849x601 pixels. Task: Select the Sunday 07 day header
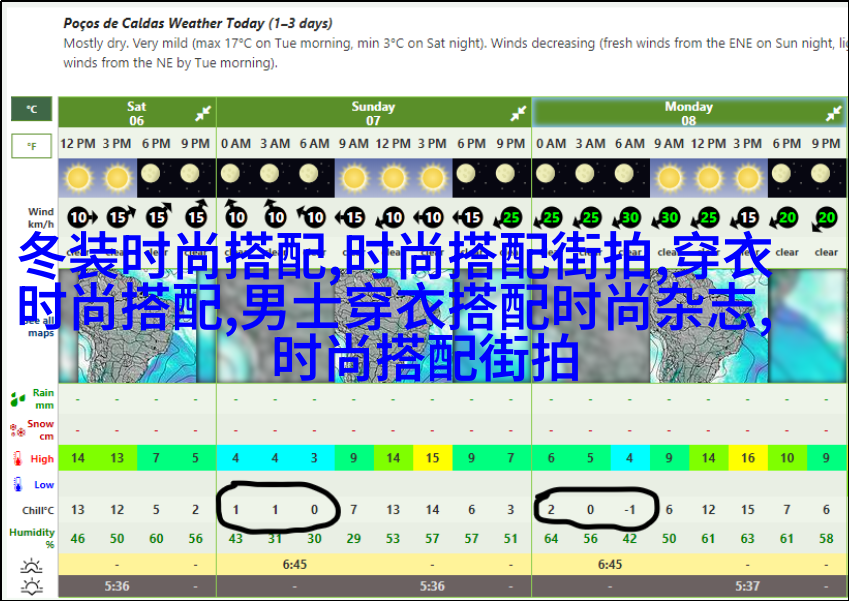click(372, 113)
